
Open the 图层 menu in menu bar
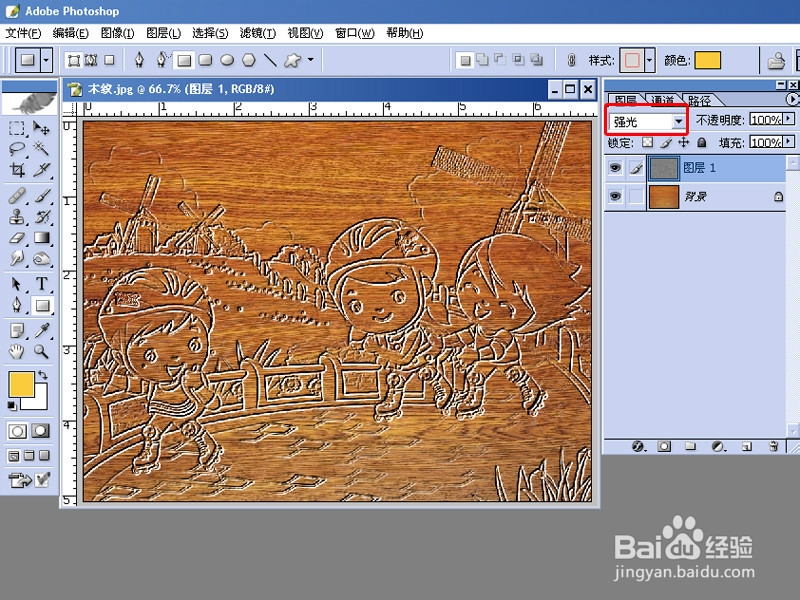[x=163, y=33]
